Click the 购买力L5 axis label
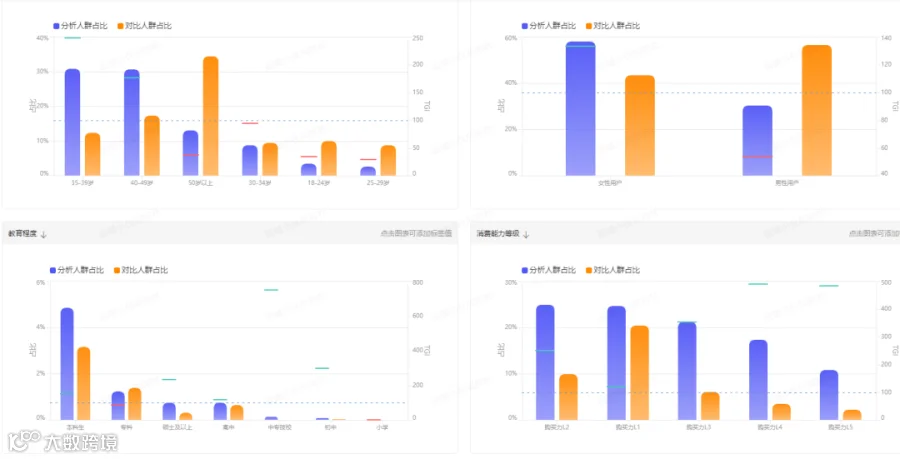The height and width of the screenshot is (459, 900). pyautogui.click(x=840, y=427)
